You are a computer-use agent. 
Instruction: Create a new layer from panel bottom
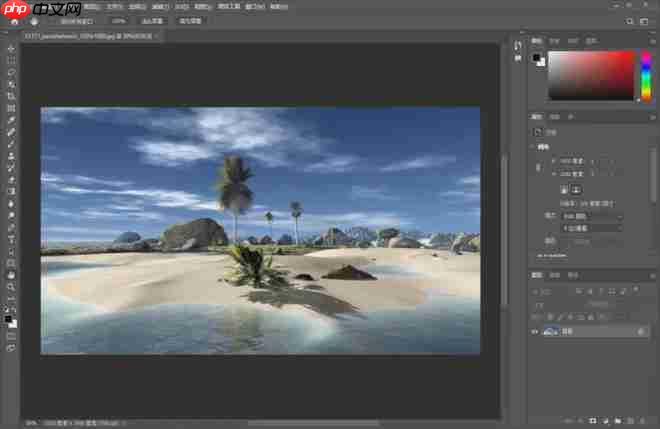click(630, 420)
